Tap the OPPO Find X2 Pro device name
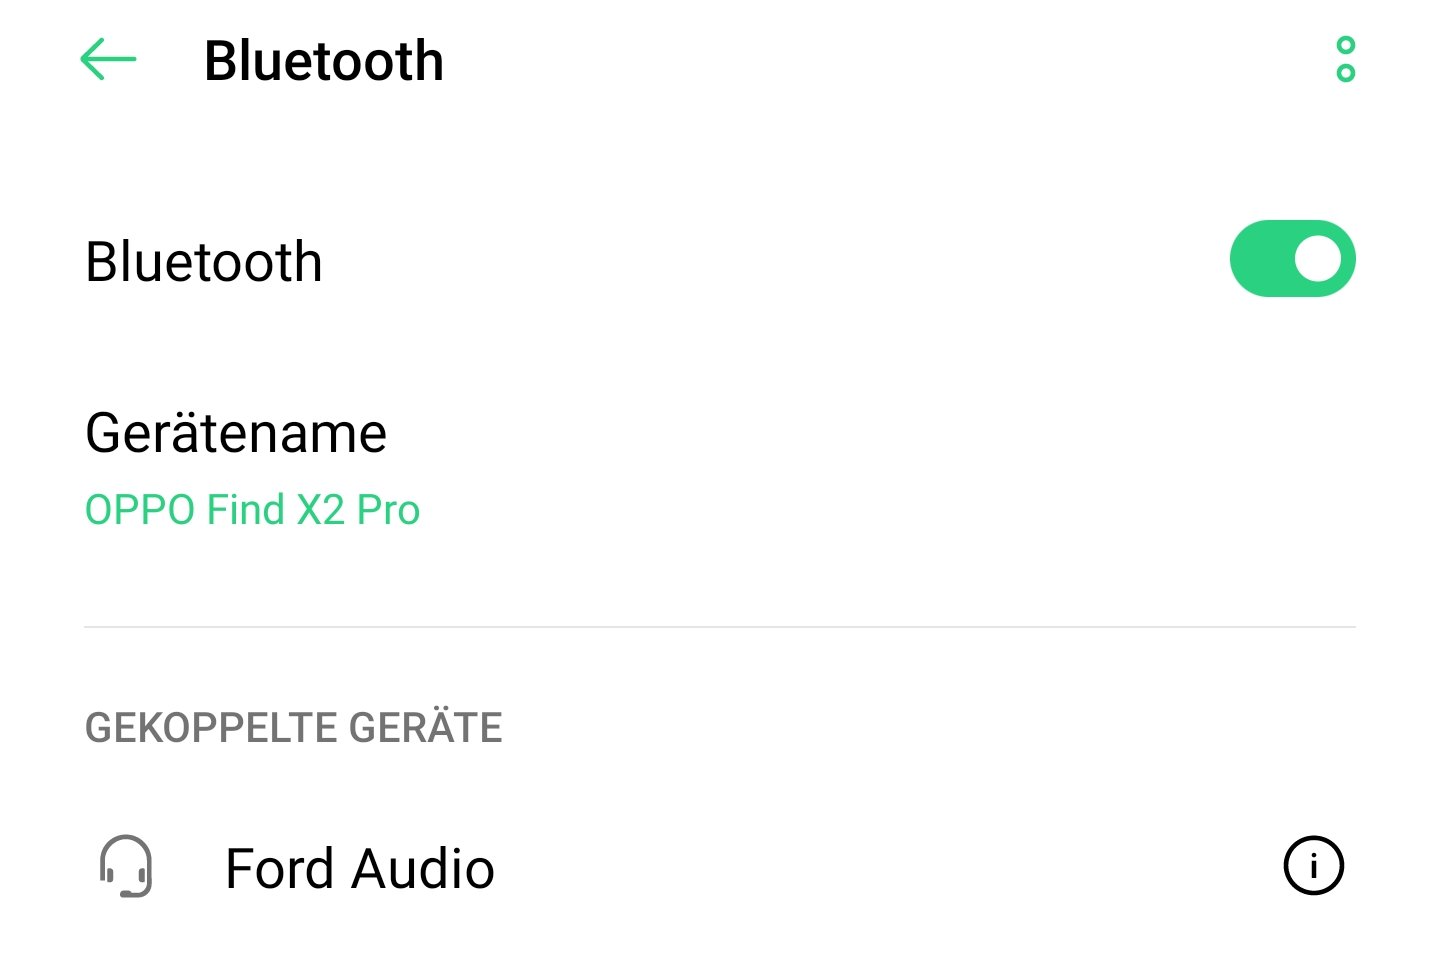1440x973 pixels. coord(252,510)
